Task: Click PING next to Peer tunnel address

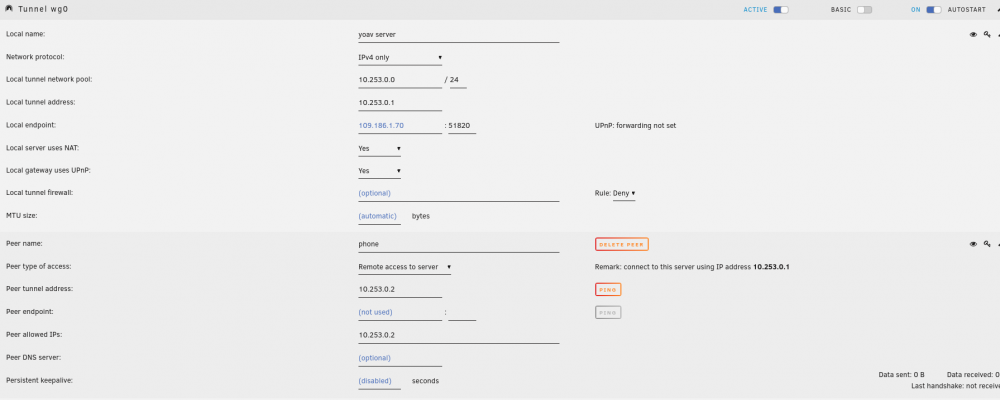Action: 608,290
